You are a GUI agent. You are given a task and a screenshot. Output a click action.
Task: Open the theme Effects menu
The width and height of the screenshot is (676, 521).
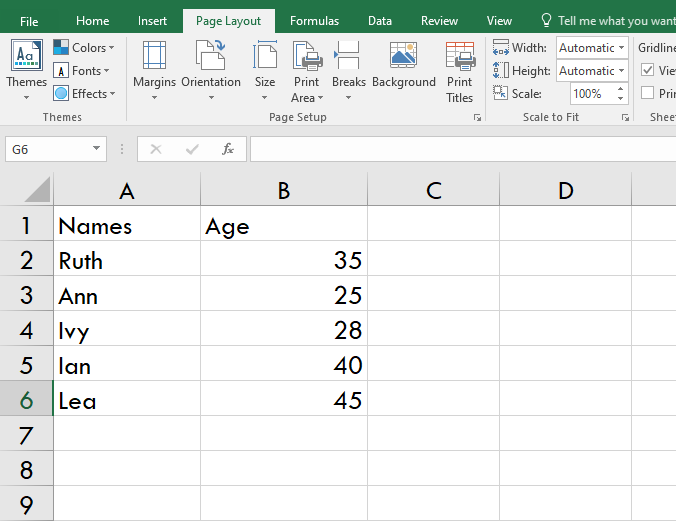click(84, 93)
